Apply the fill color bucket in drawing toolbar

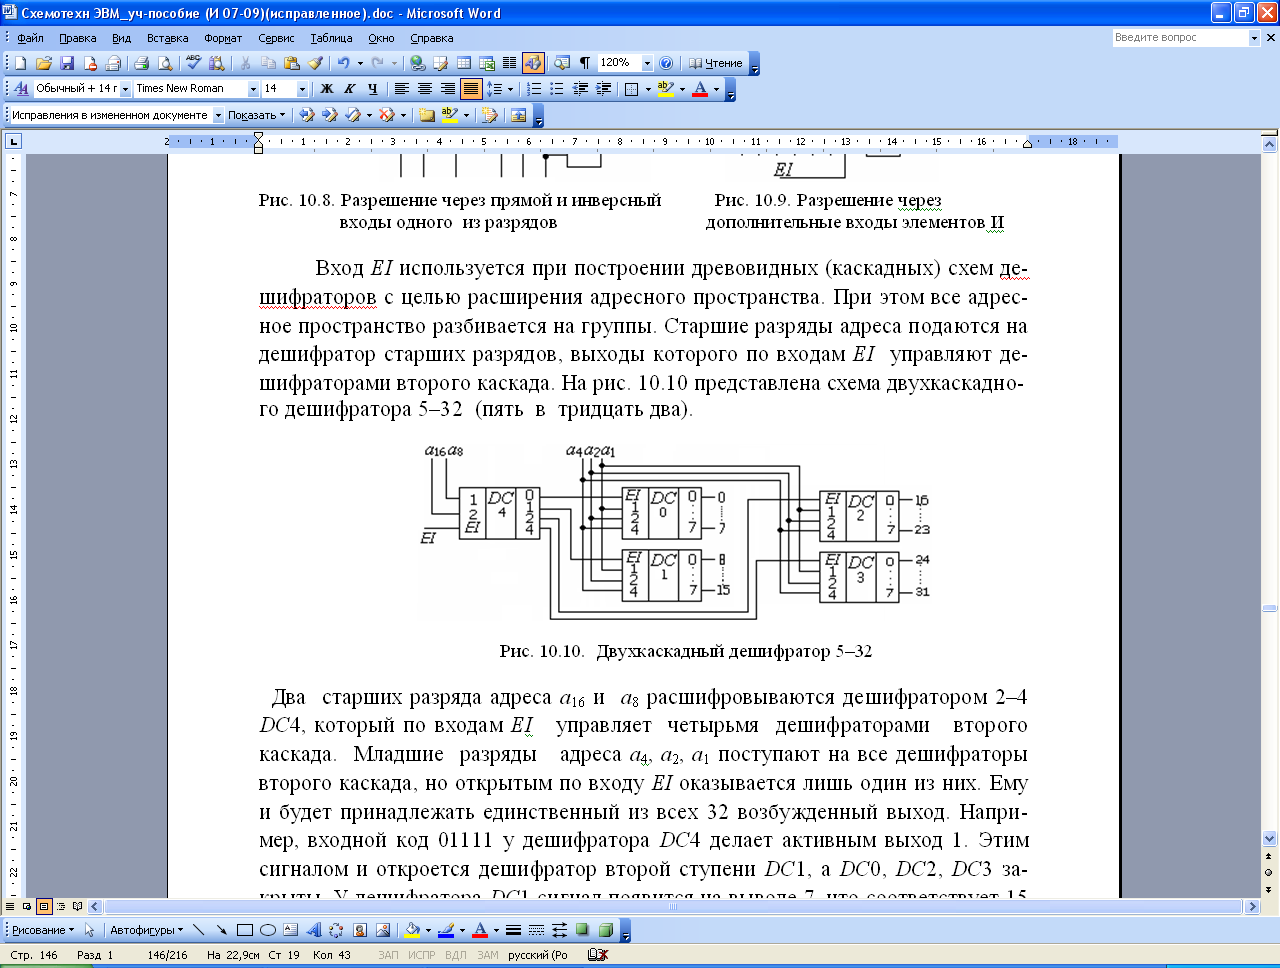411,930
